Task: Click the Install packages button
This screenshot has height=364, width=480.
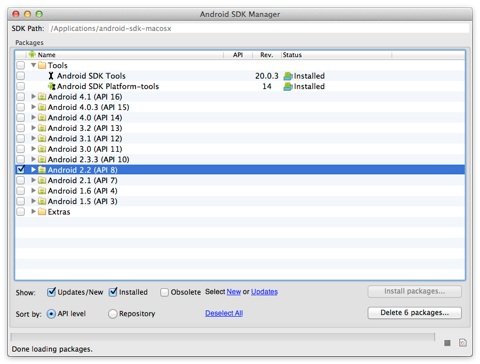Action: pyautogui.click(x=415, y=291)
